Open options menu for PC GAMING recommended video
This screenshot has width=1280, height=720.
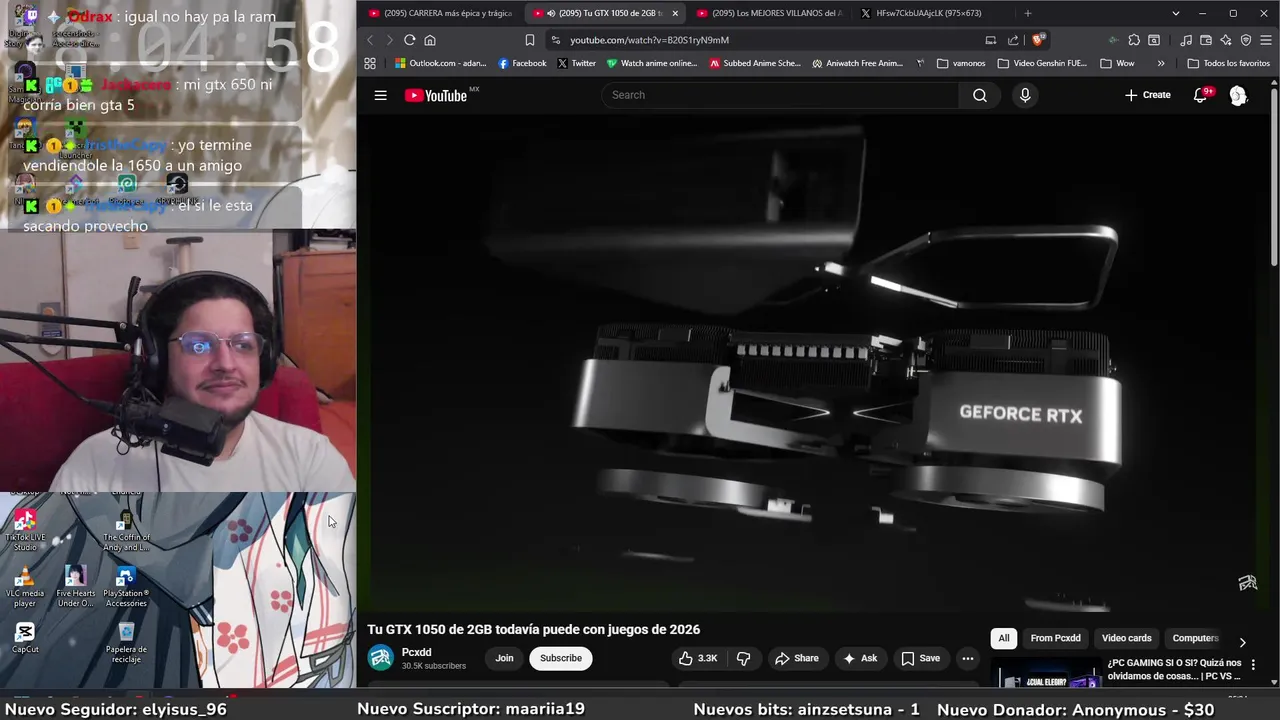click(x=1253, y=665)
